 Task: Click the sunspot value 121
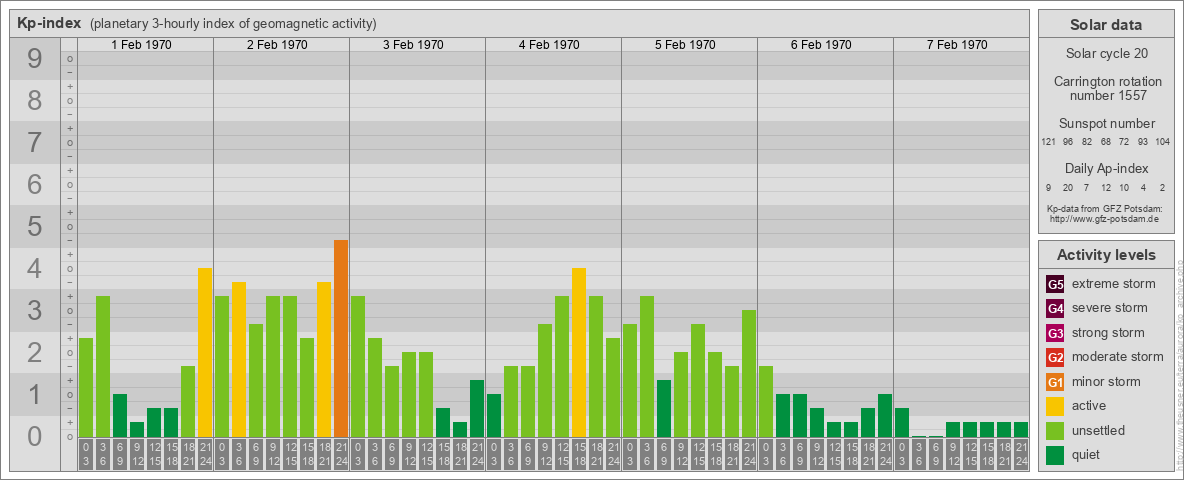(x=1048, y=142)
